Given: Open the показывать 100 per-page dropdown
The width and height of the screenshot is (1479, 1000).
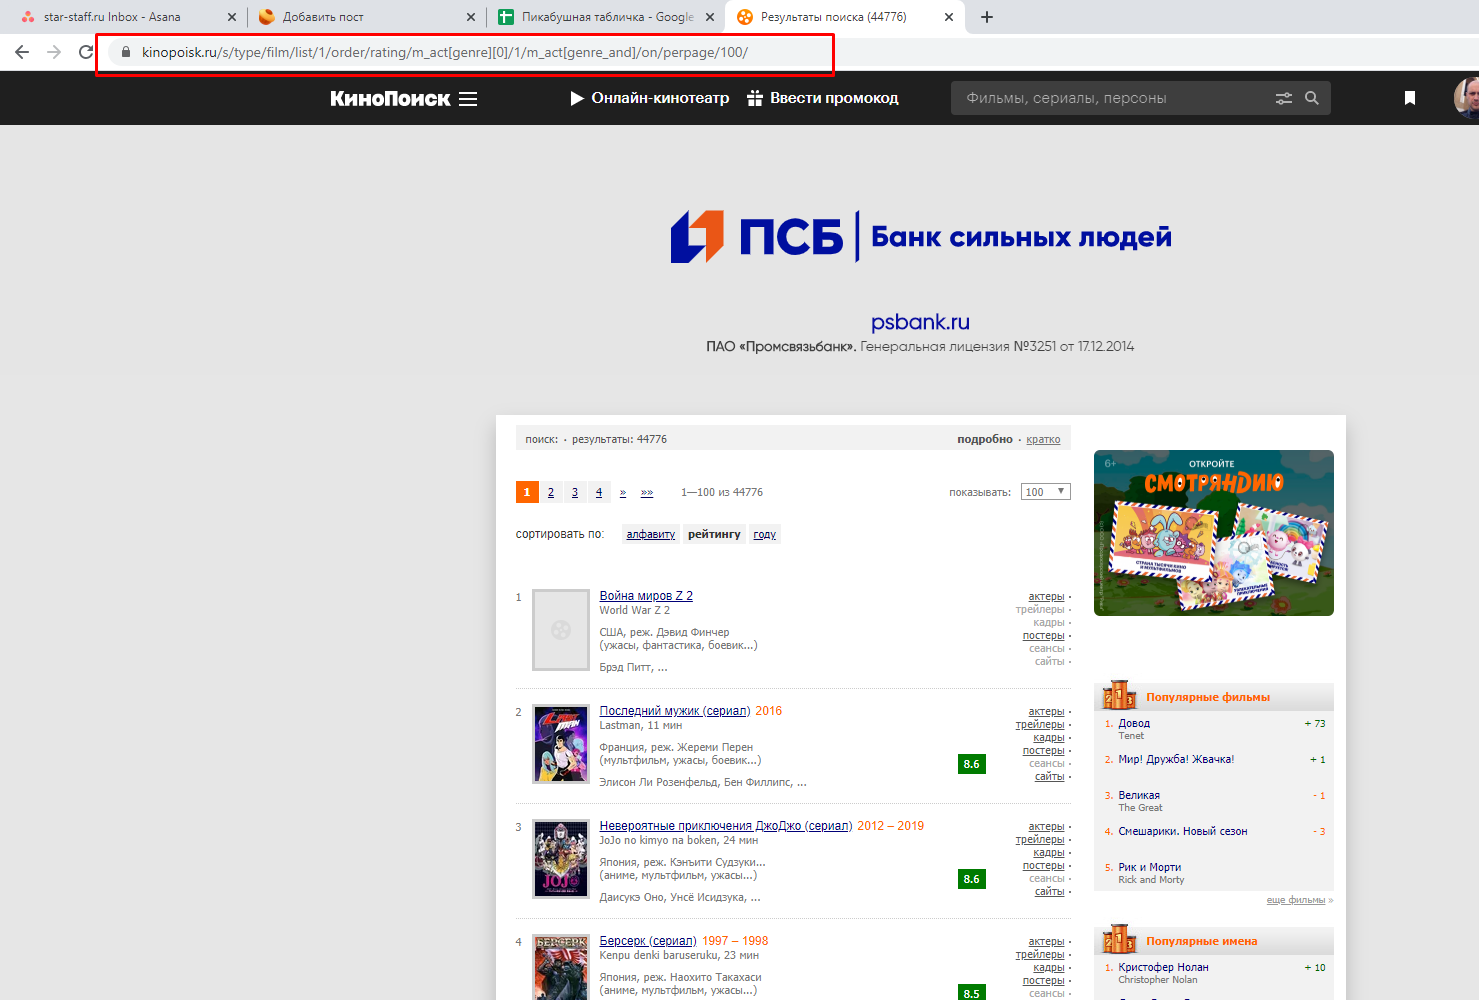Looking at the screenshot, I should point(1046,492).
